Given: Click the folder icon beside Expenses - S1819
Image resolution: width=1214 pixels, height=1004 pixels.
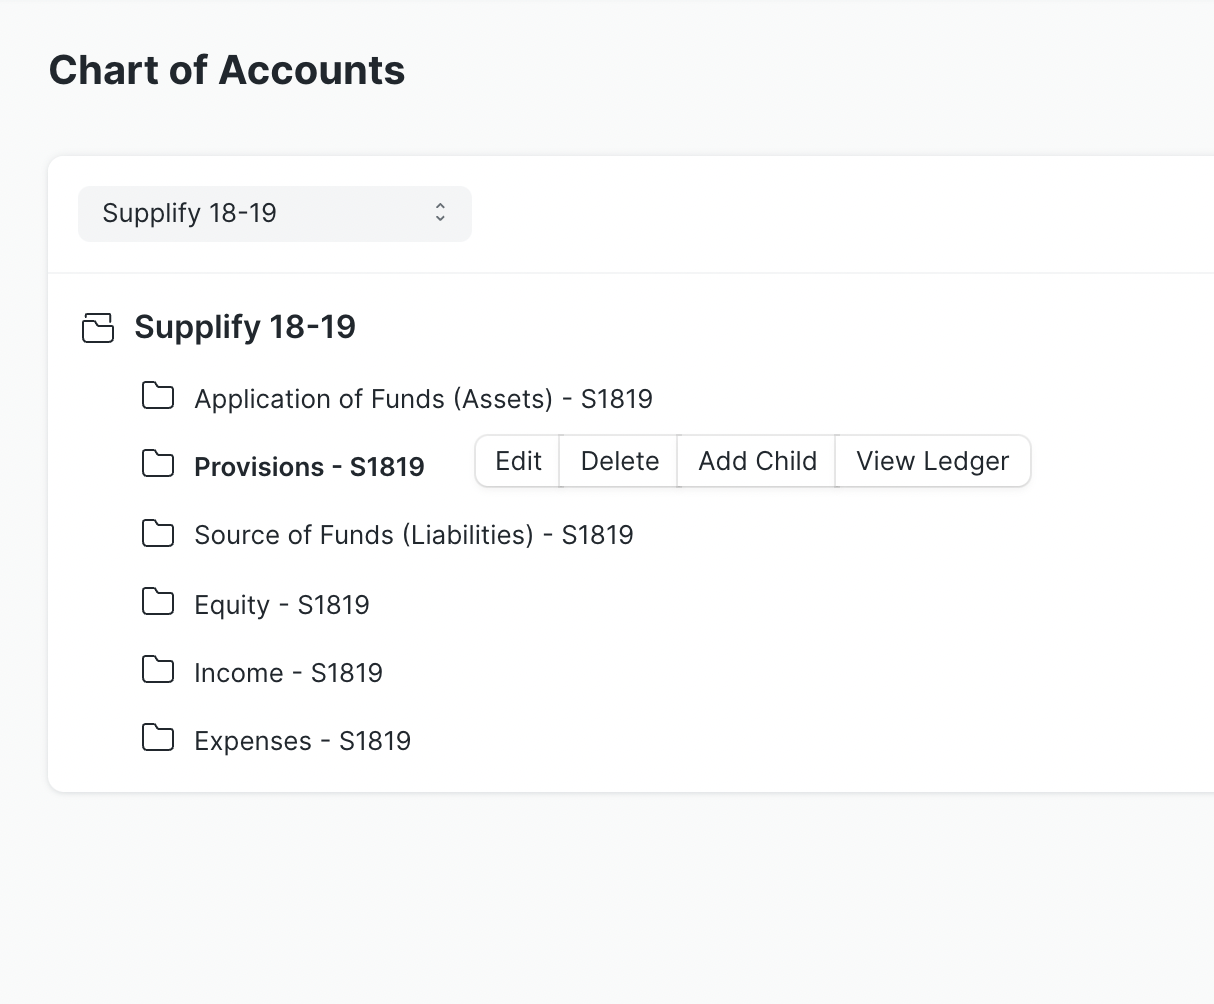Looking at the screenshot, I should tap(158, 739).
